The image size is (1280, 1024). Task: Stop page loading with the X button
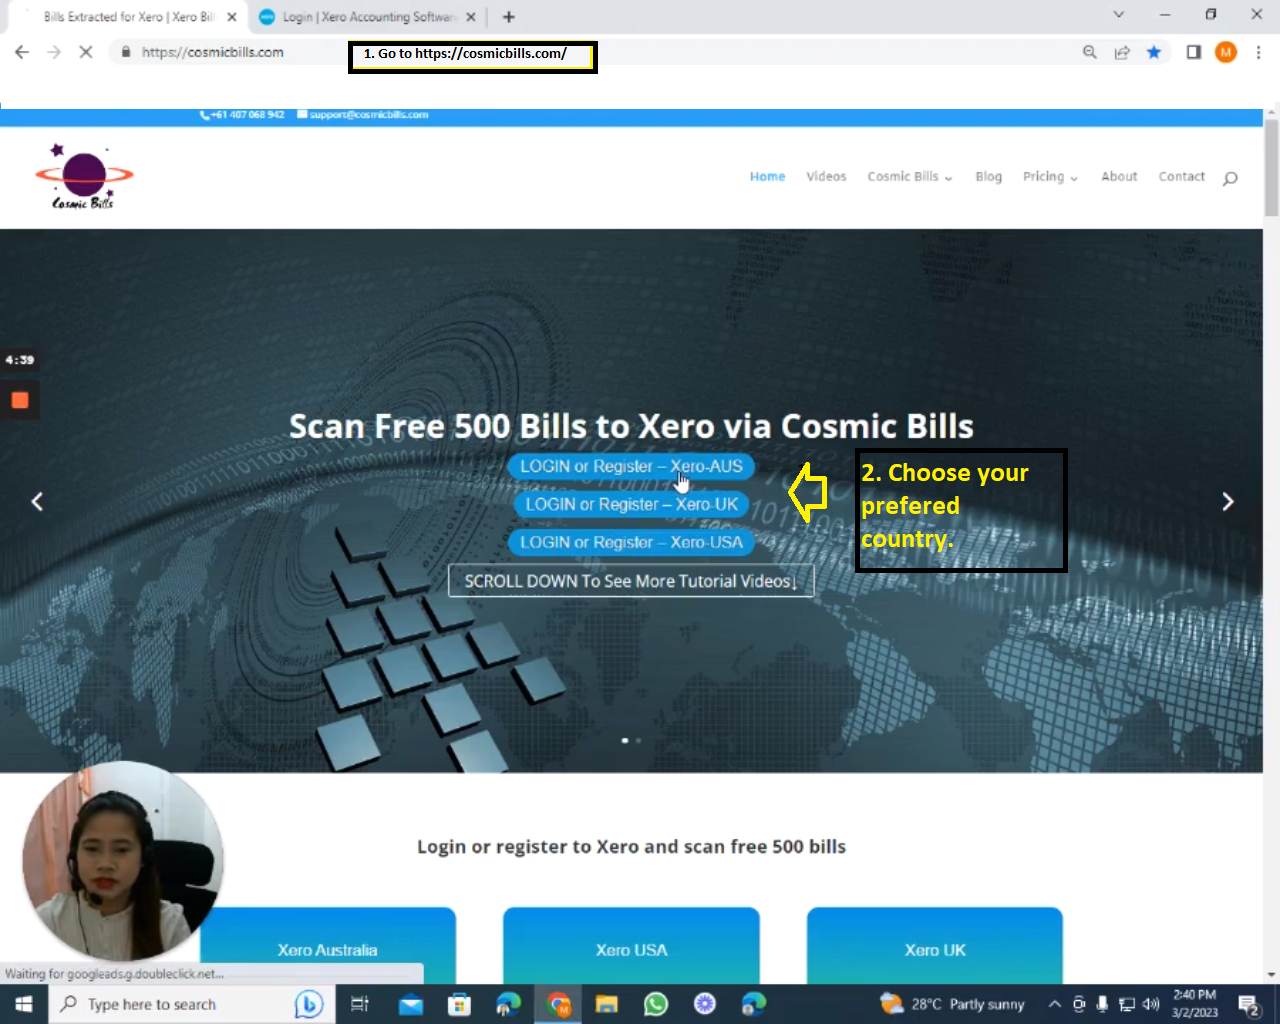click(x=86, y=52)
